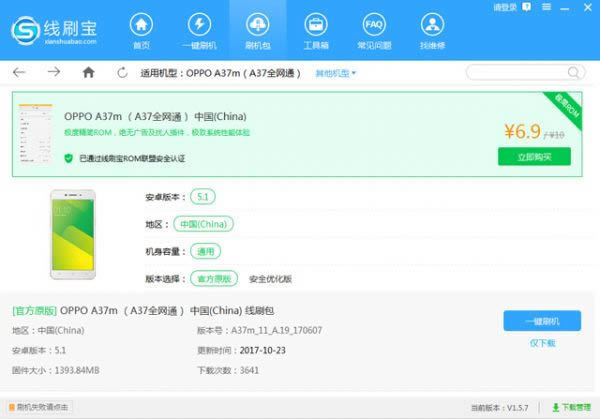
Task: Refresh the page with the reload icon
Action: [x=122, y=73]
